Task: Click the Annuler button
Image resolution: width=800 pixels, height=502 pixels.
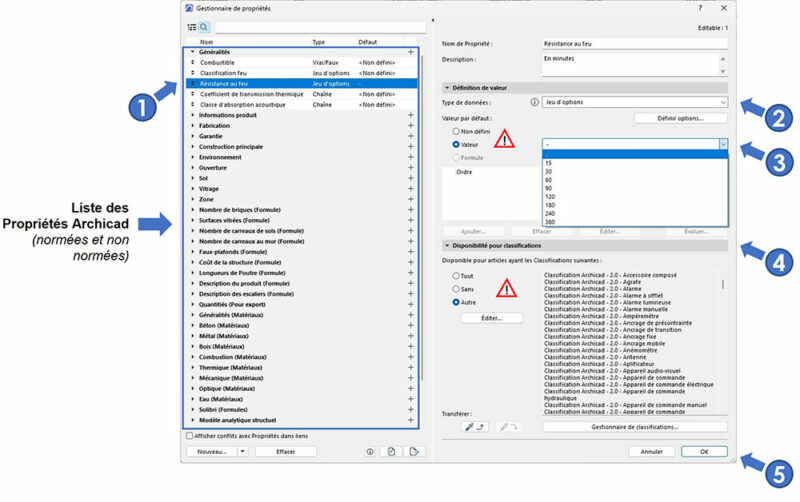Action: (x=652, y=451)
